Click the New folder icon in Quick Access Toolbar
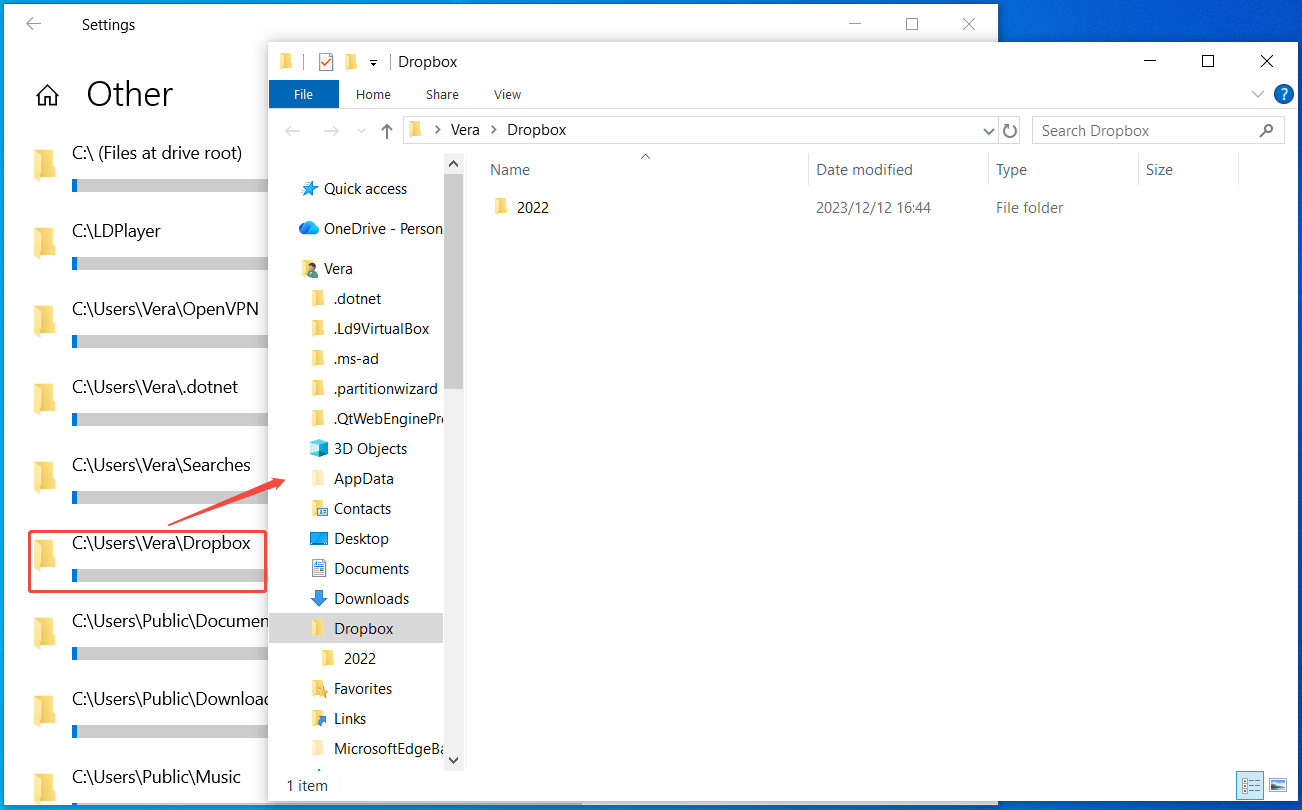Image resolution: width=1302 pixels, height=810 pixels. [352, 61]
